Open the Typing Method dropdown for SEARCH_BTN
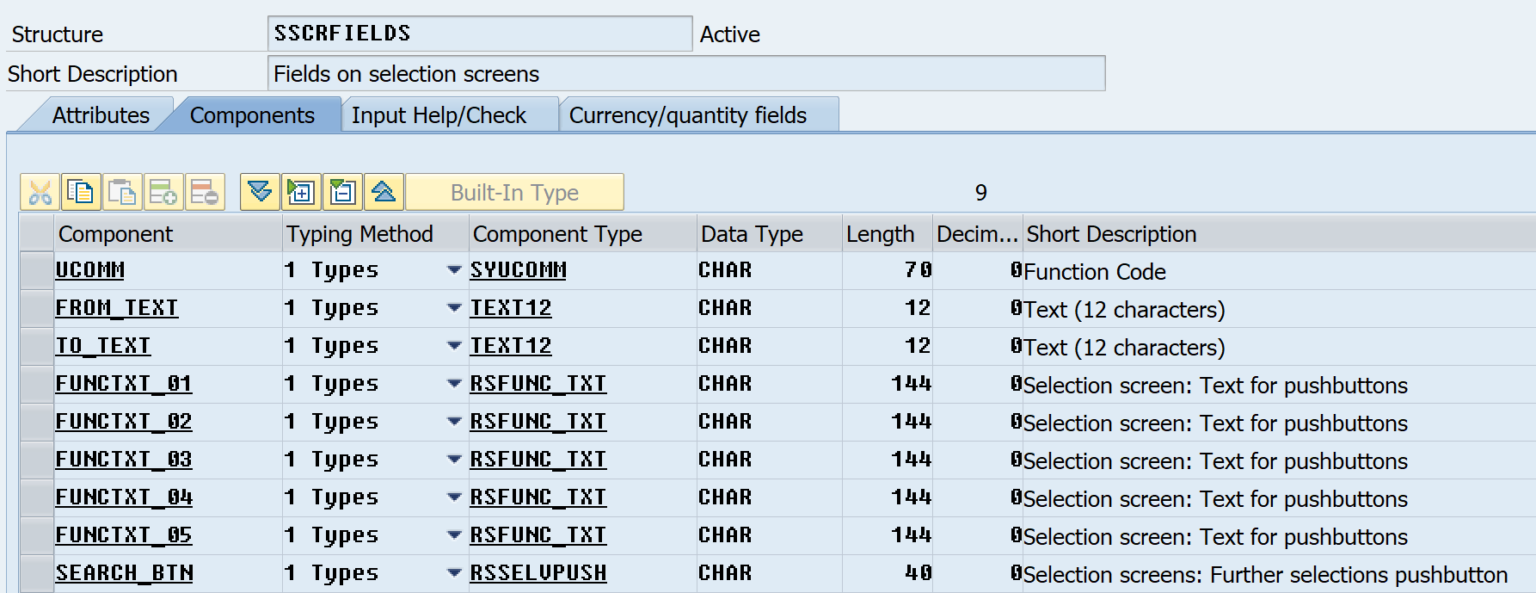The width and height of the screenshot is (1536, 593). [x=455, y=572]
